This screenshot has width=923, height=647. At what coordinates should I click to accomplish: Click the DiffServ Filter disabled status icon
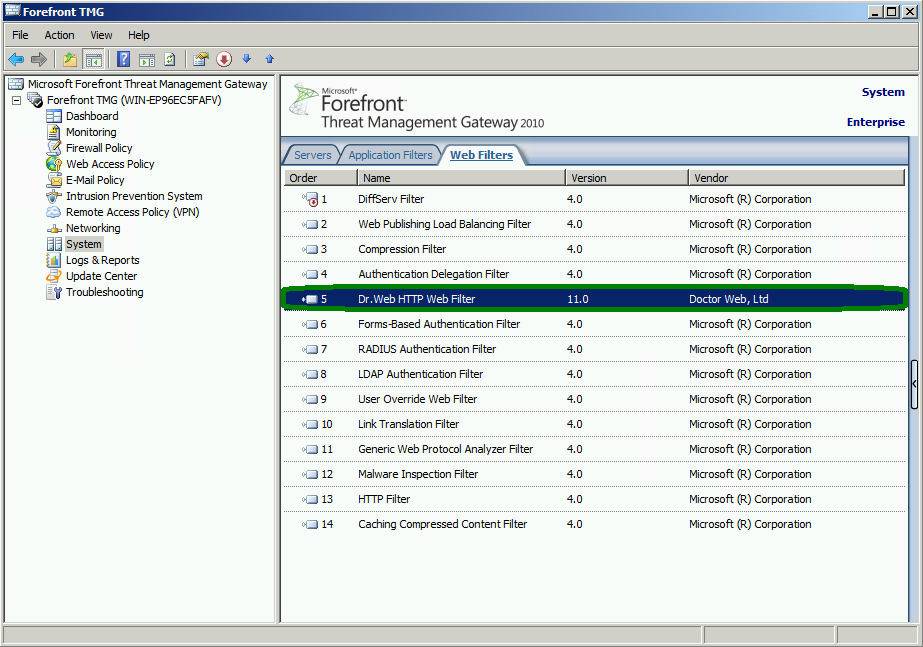310,199
